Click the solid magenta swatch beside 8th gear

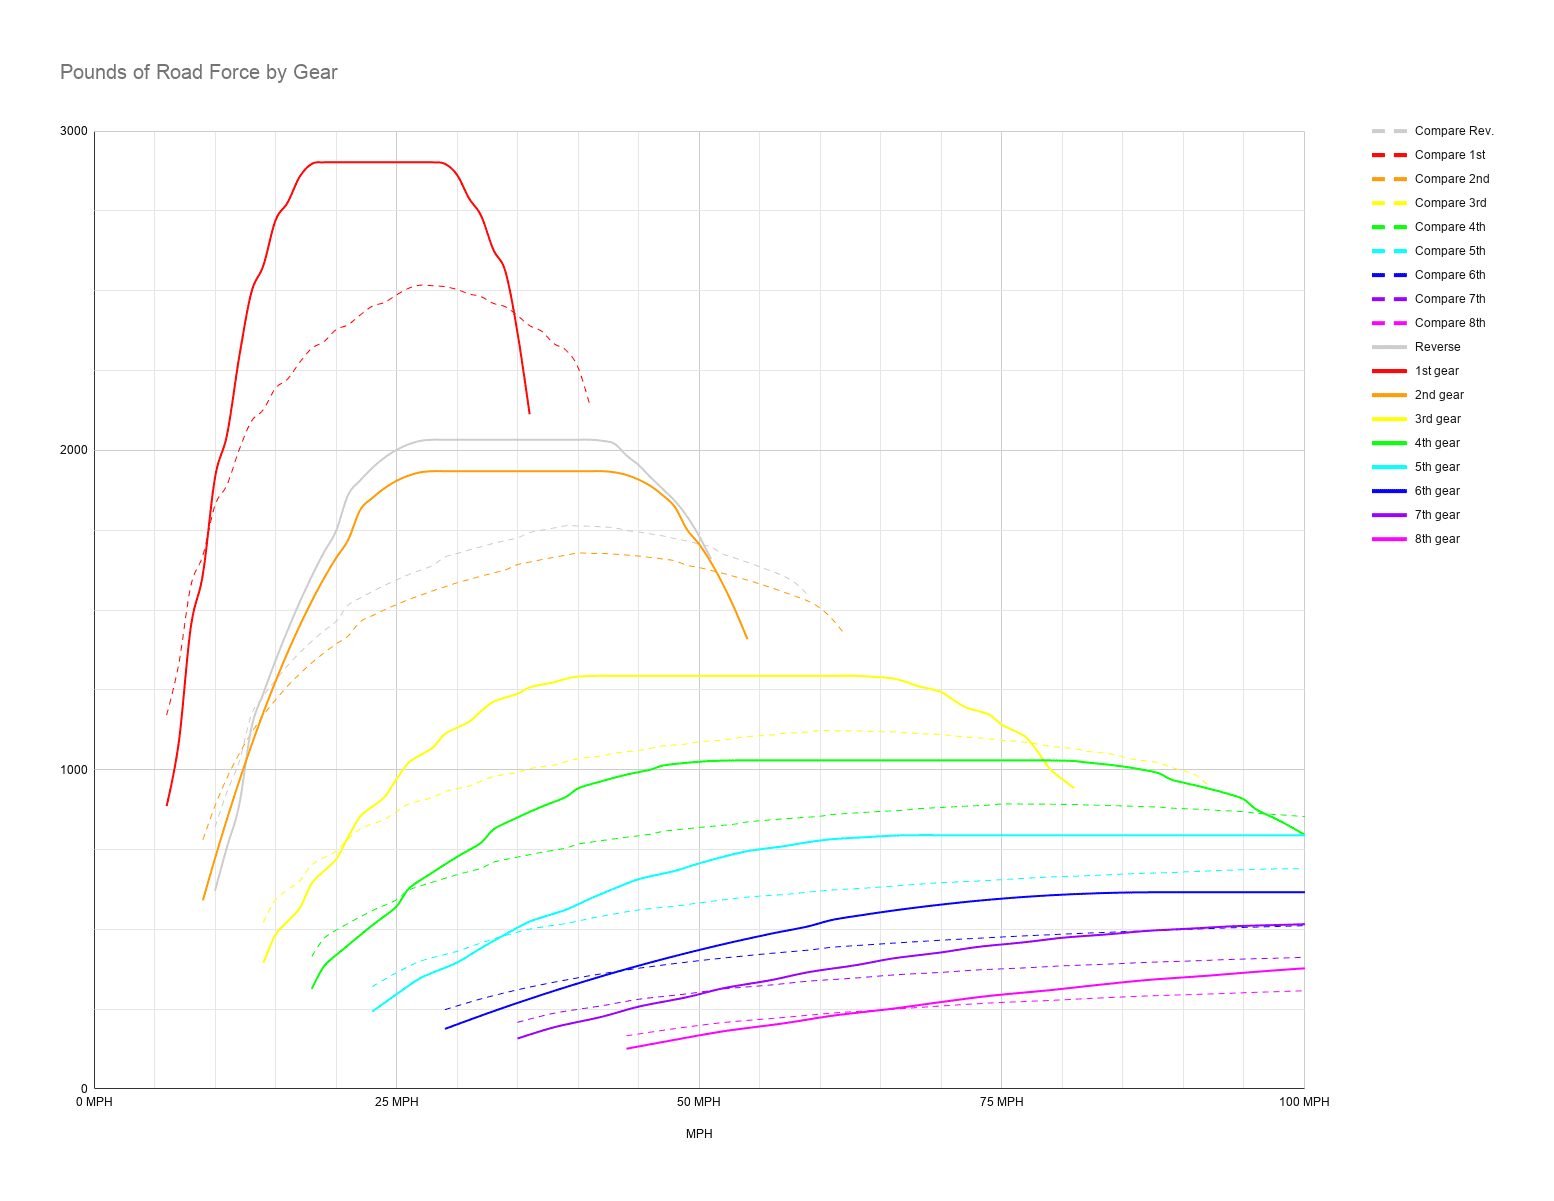click(x=1389, y=539)
